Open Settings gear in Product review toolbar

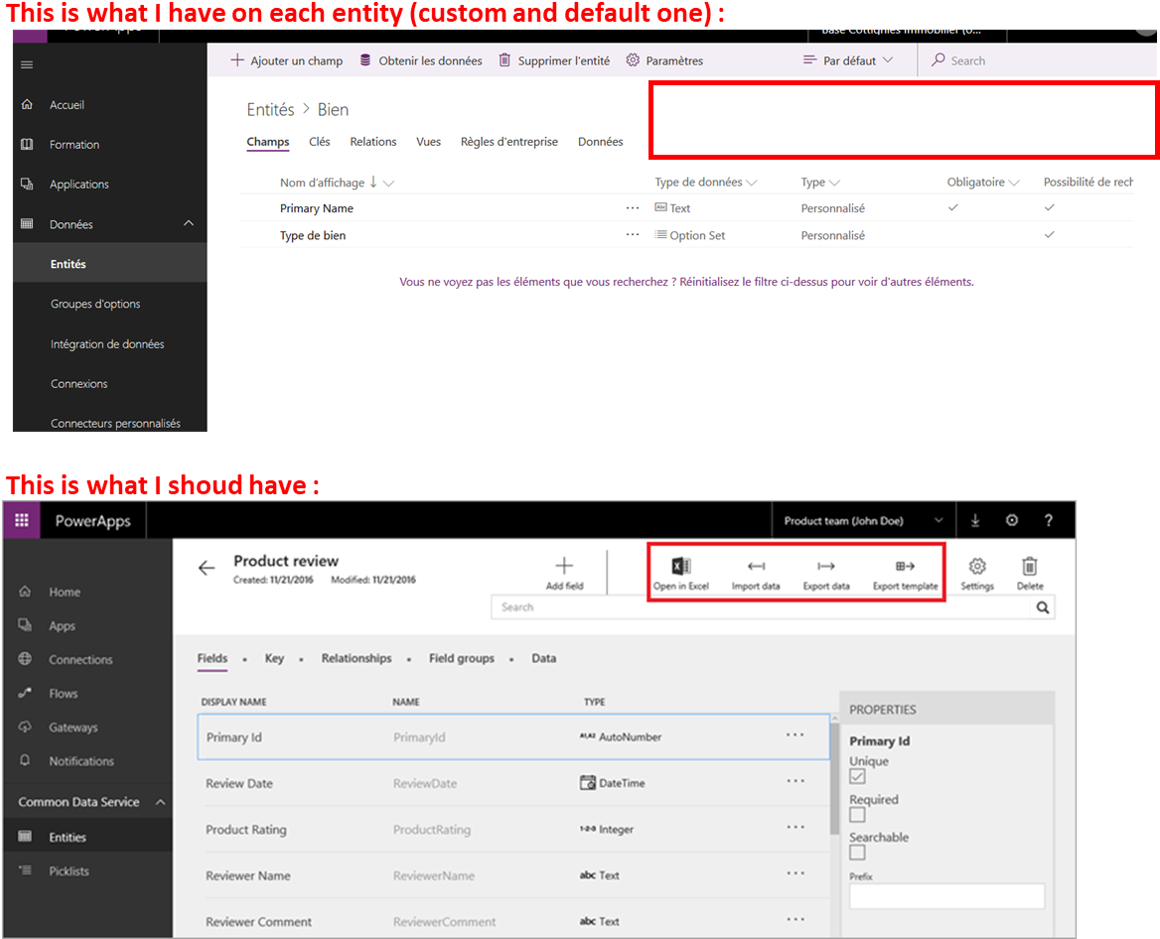978,567
